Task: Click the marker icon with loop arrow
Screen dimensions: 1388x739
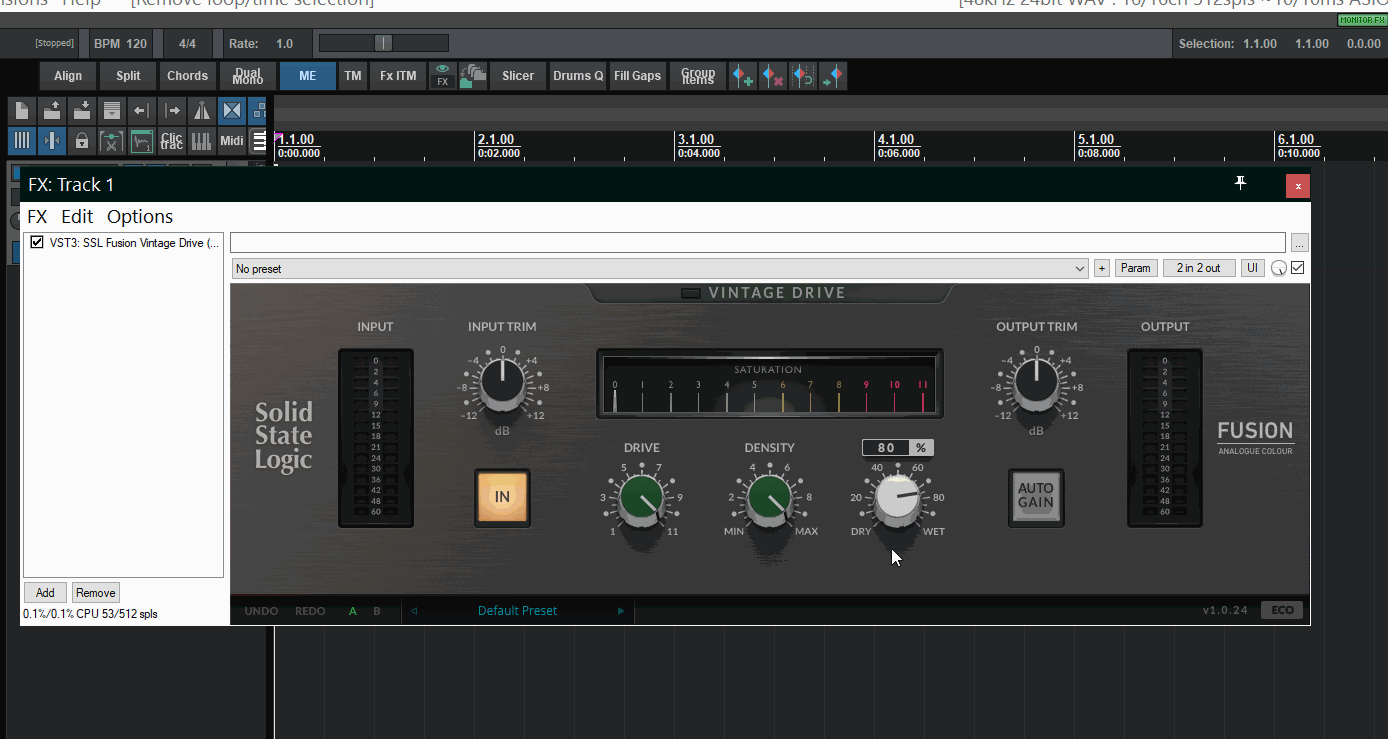Action: pos(802,76)
